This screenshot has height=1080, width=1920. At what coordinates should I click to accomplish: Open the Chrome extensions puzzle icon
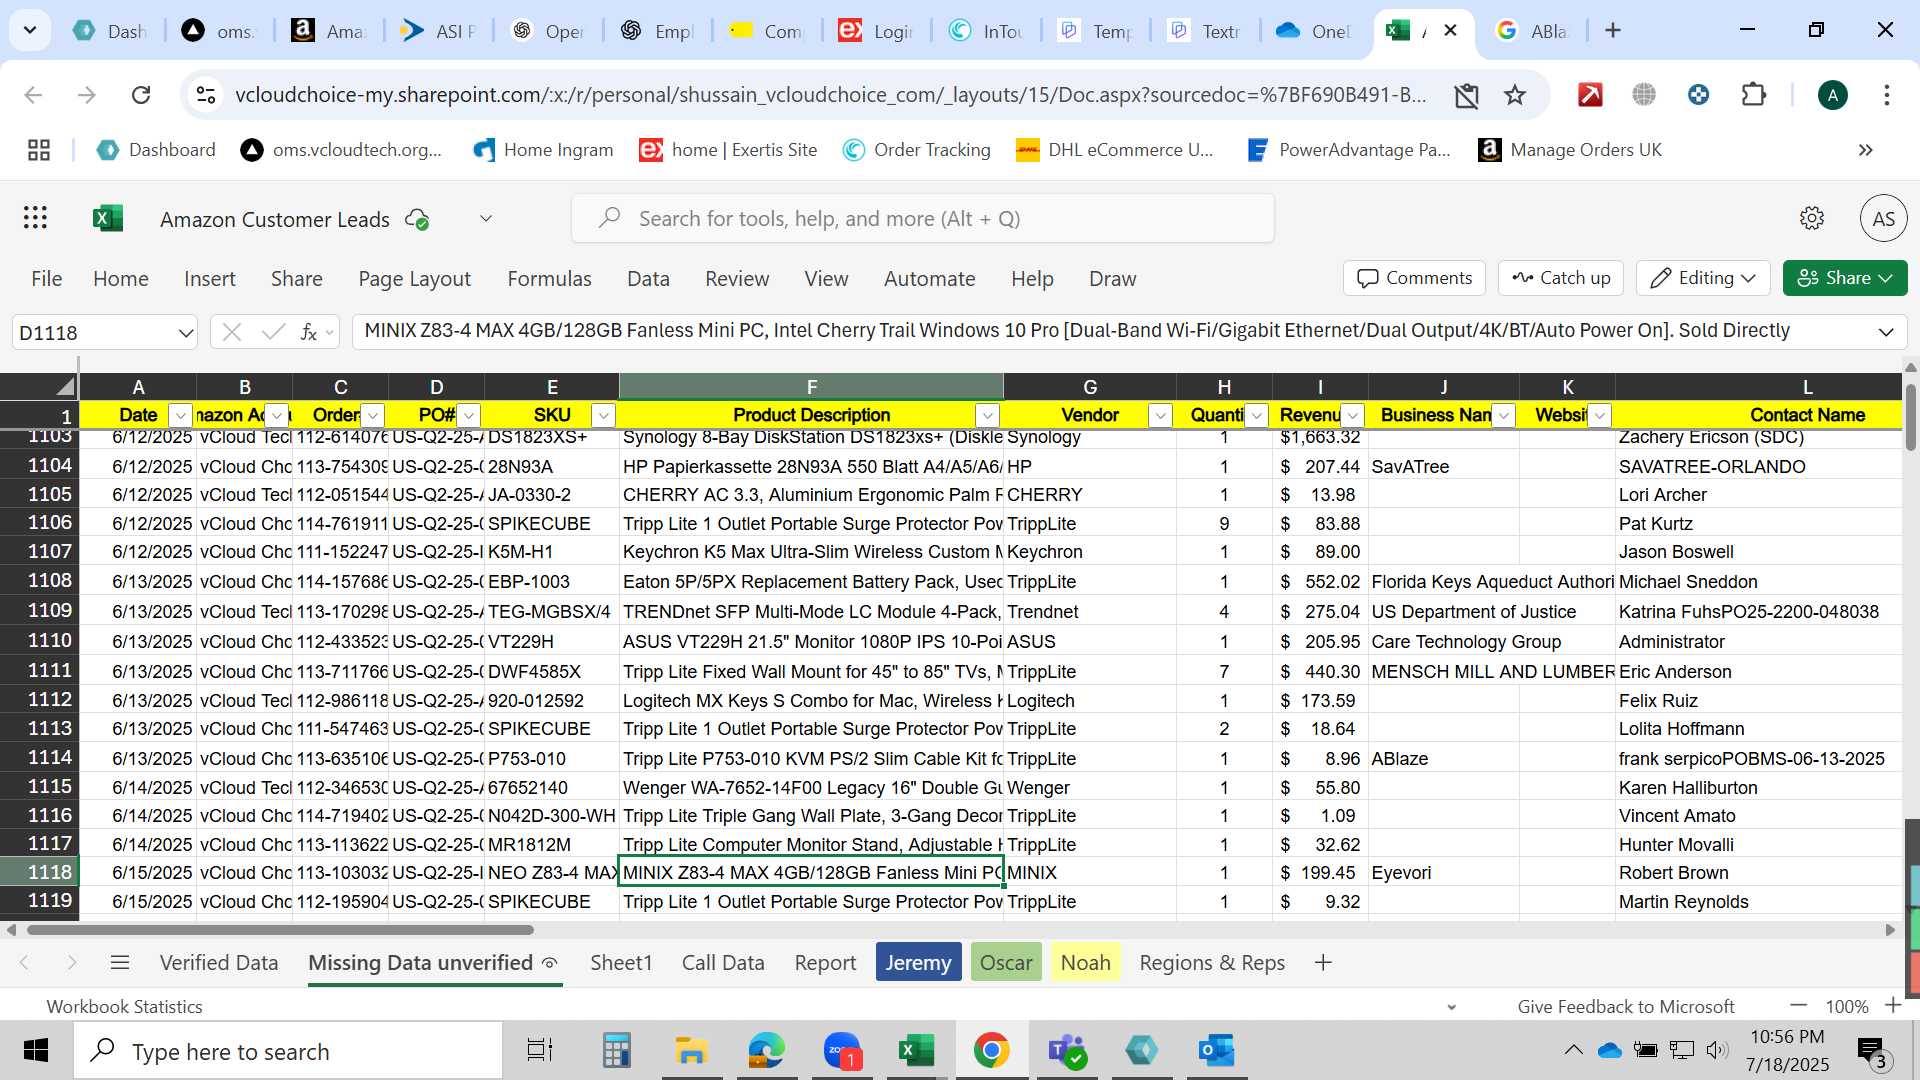click(x=1754, y=95)
